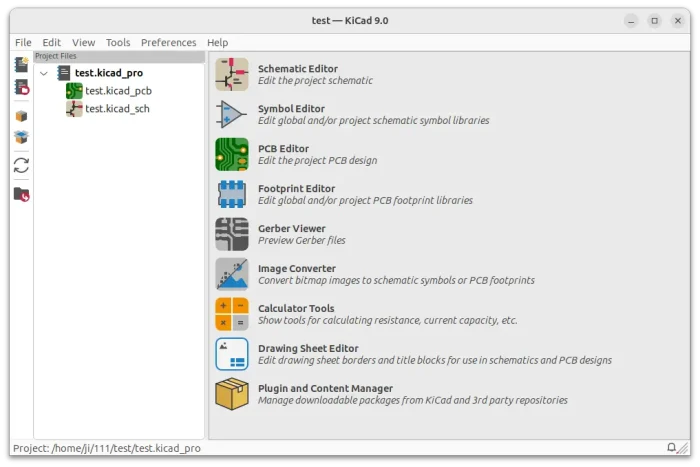Image resolution: width=700 pixels, height=467 pixels.
Task: Collapse the test.kicad_pro tree node
Action: [x=44, y=73]
